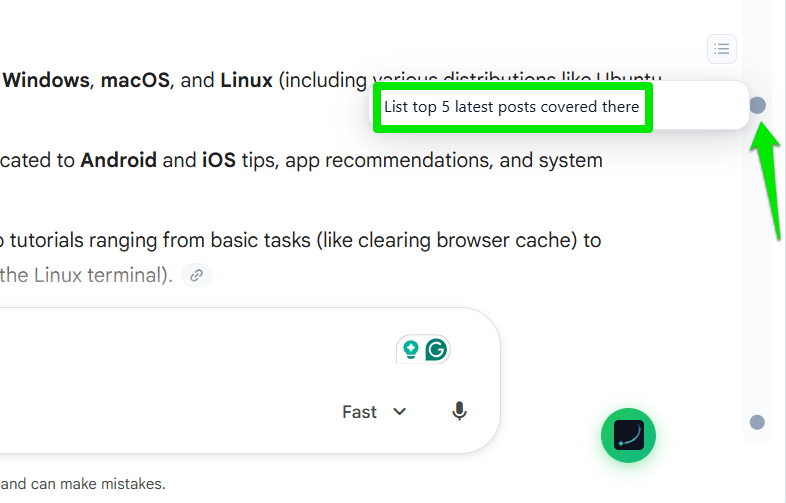Click the Grammarly lightbulb suggestion icon

tap(410, 350)
